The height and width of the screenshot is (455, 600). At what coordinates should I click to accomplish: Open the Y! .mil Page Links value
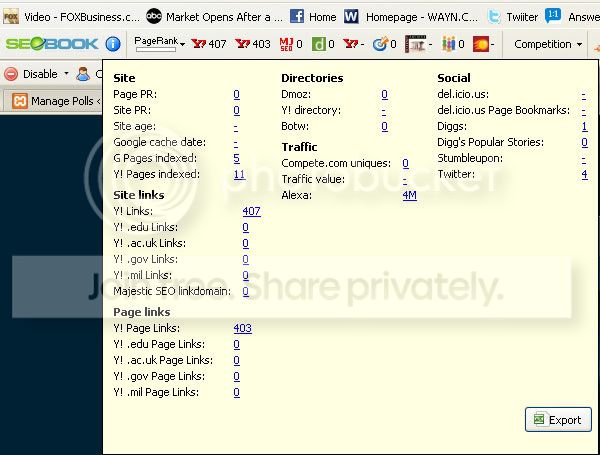[x=236, y=392]
